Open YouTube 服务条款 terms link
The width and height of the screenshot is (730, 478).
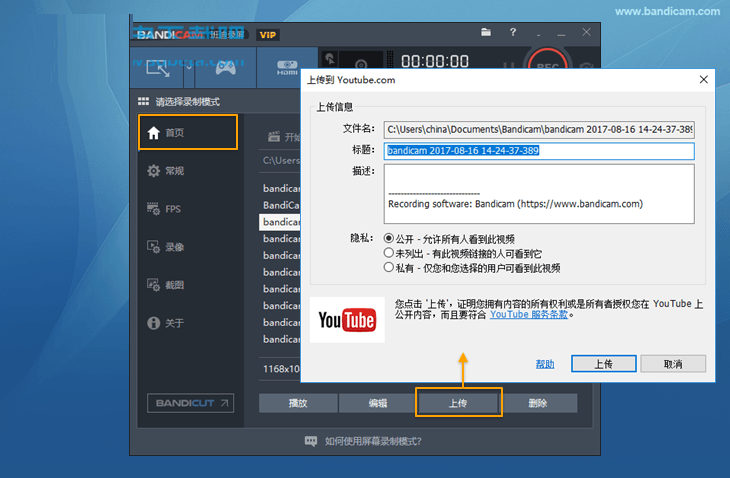click(x=529, y=315)
